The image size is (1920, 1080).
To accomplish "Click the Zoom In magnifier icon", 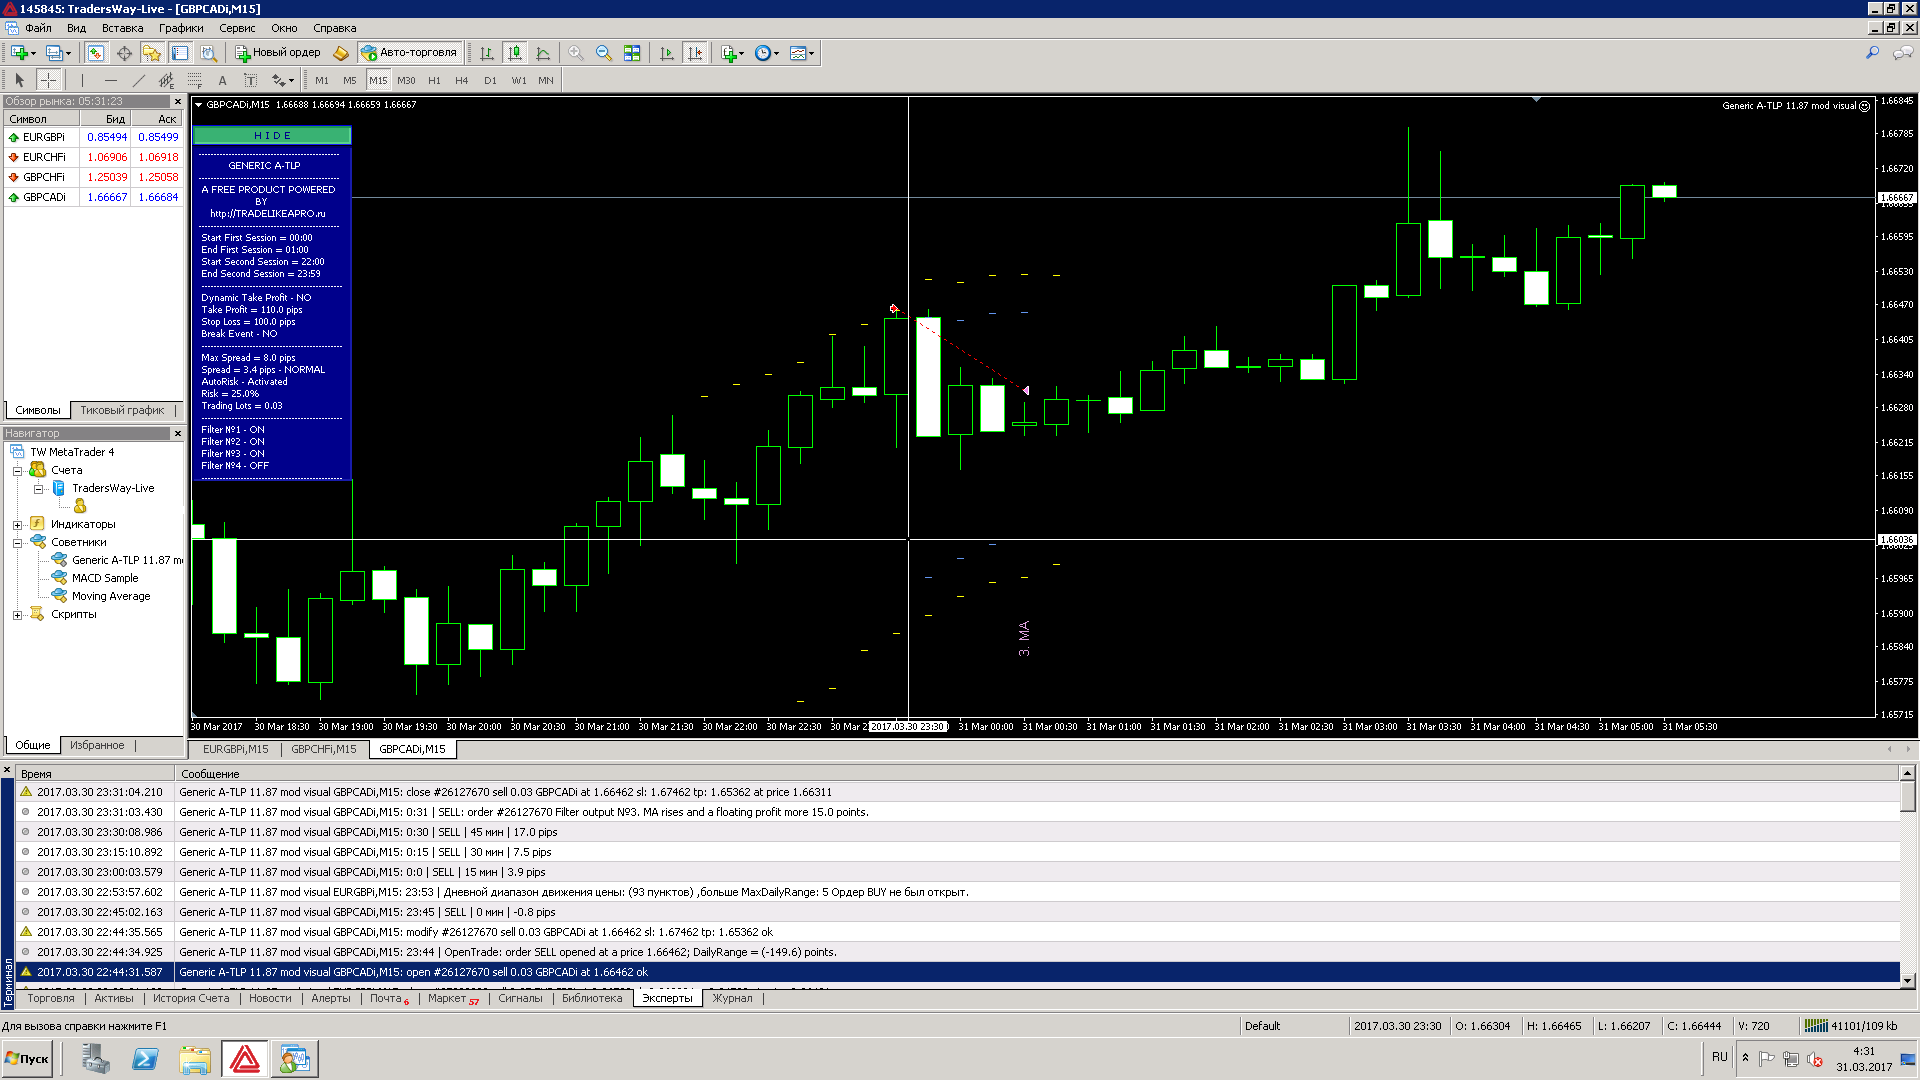I will [x=576, y=53].
